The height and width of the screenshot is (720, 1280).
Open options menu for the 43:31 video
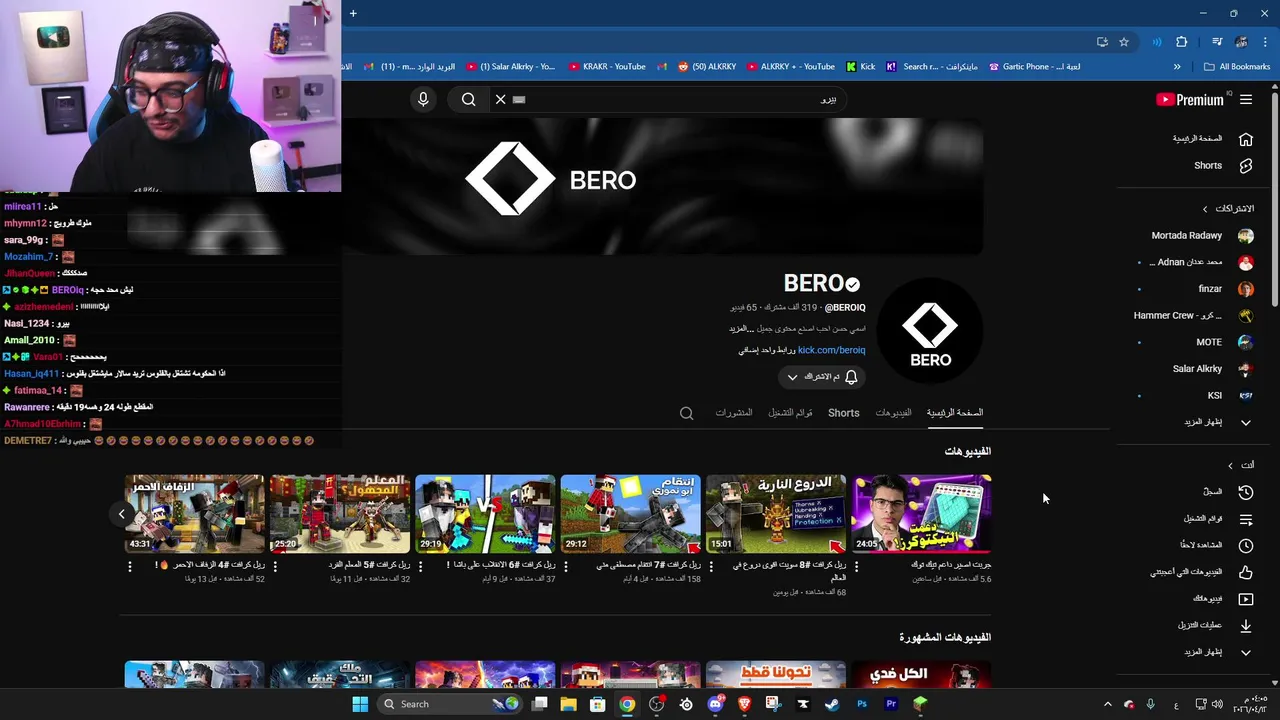pos(130,566)
